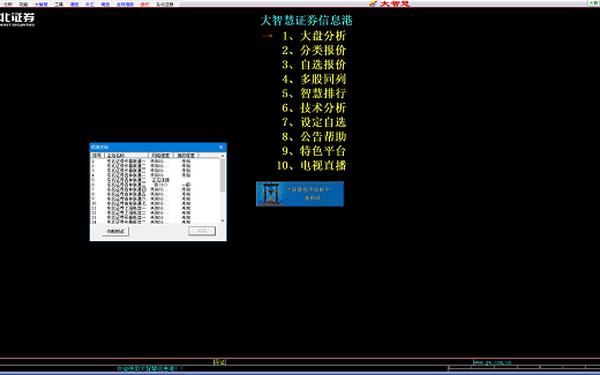The image size is (600, 375).
Task: Open 智慧排行 menu entry
Action: click(314, 93)
